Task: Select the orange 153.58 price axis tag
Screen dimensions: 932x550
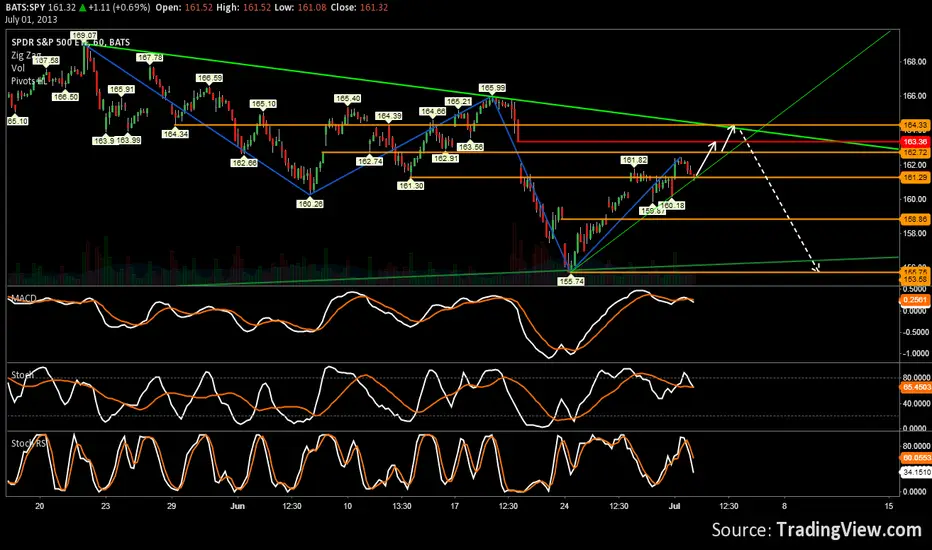Action: [x=915, y=279]
